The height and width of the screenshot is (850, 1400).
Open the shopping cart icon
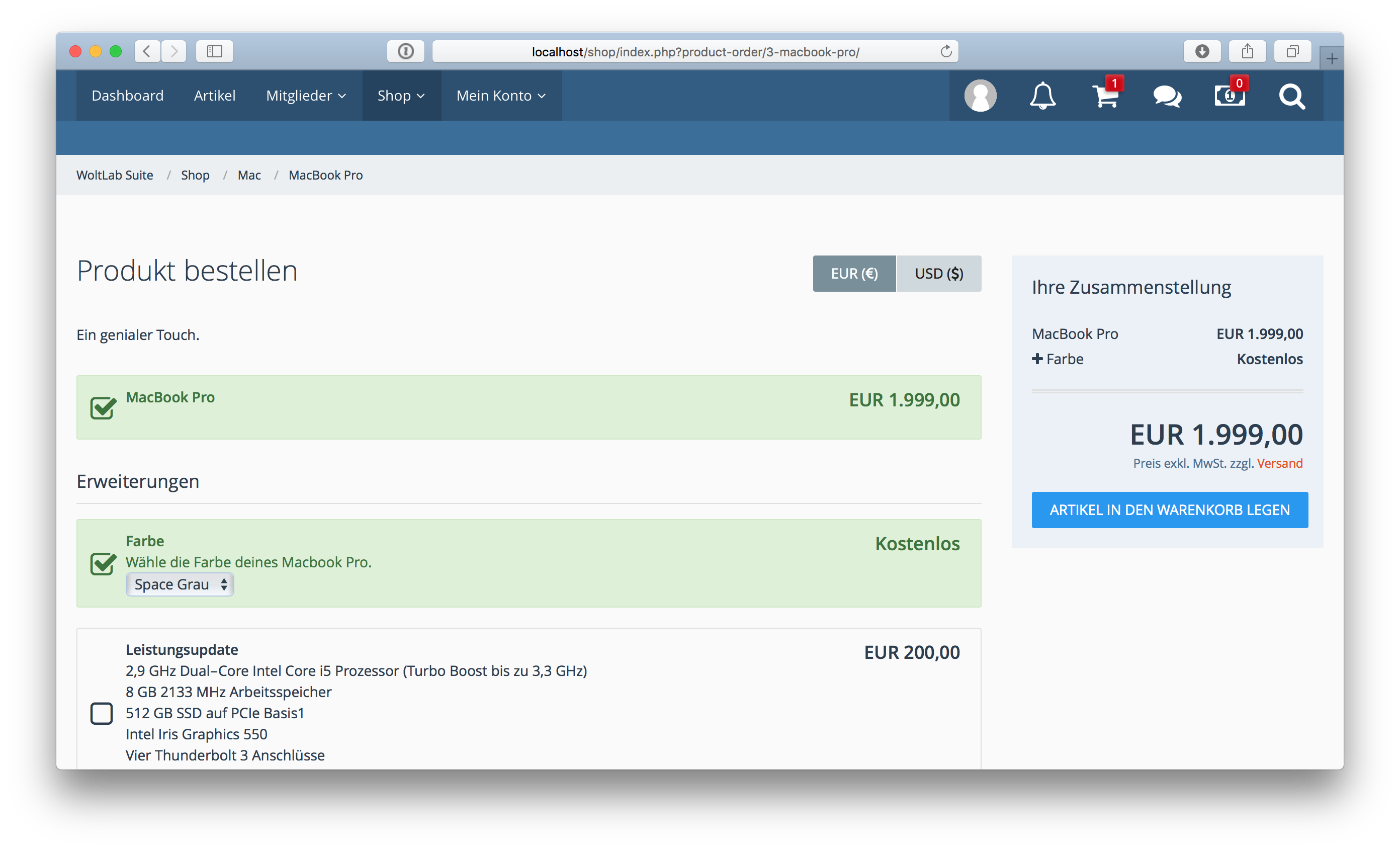1105,96
